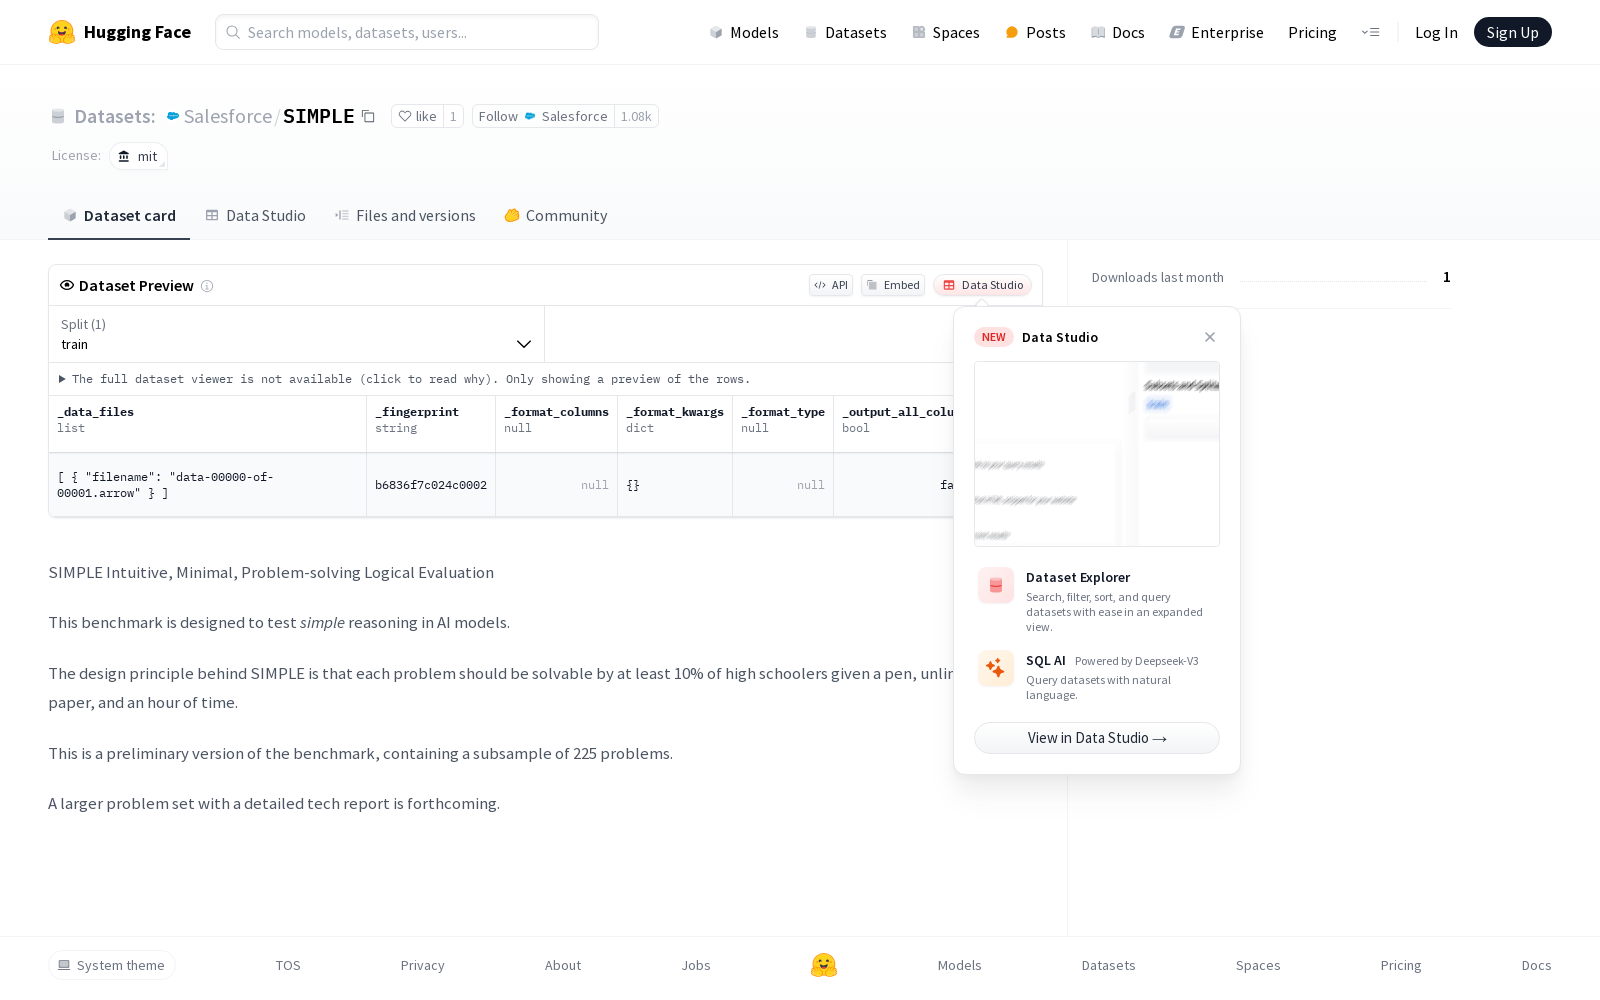Open the footer Docs link

pyautogui.click(x=1537, y=965)
